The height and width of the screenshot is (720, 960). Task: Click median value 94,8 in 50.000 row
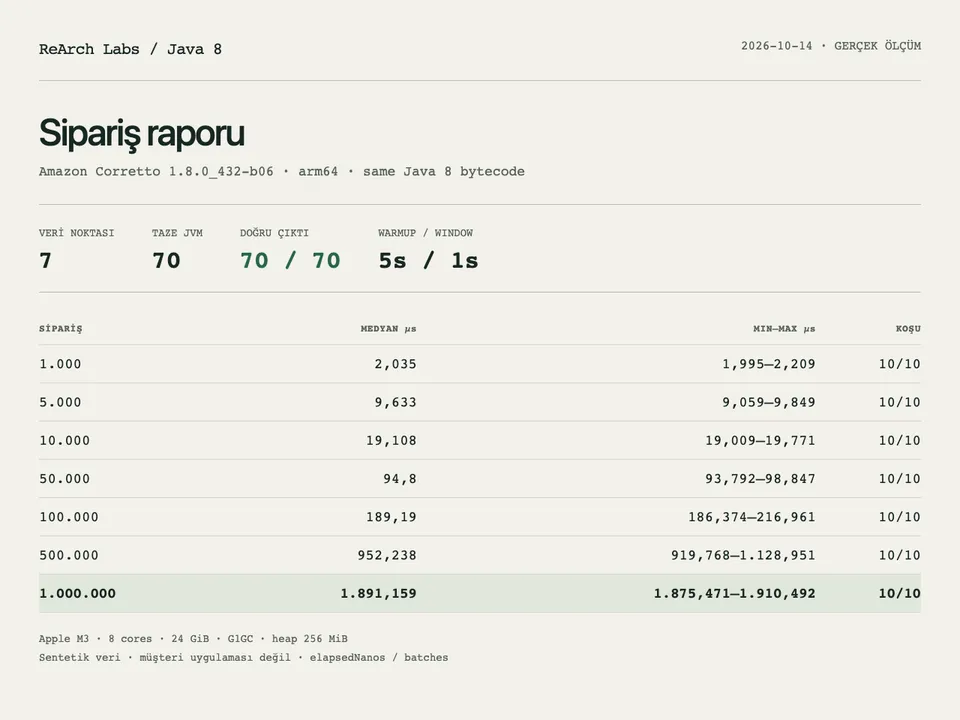point(400,479)
